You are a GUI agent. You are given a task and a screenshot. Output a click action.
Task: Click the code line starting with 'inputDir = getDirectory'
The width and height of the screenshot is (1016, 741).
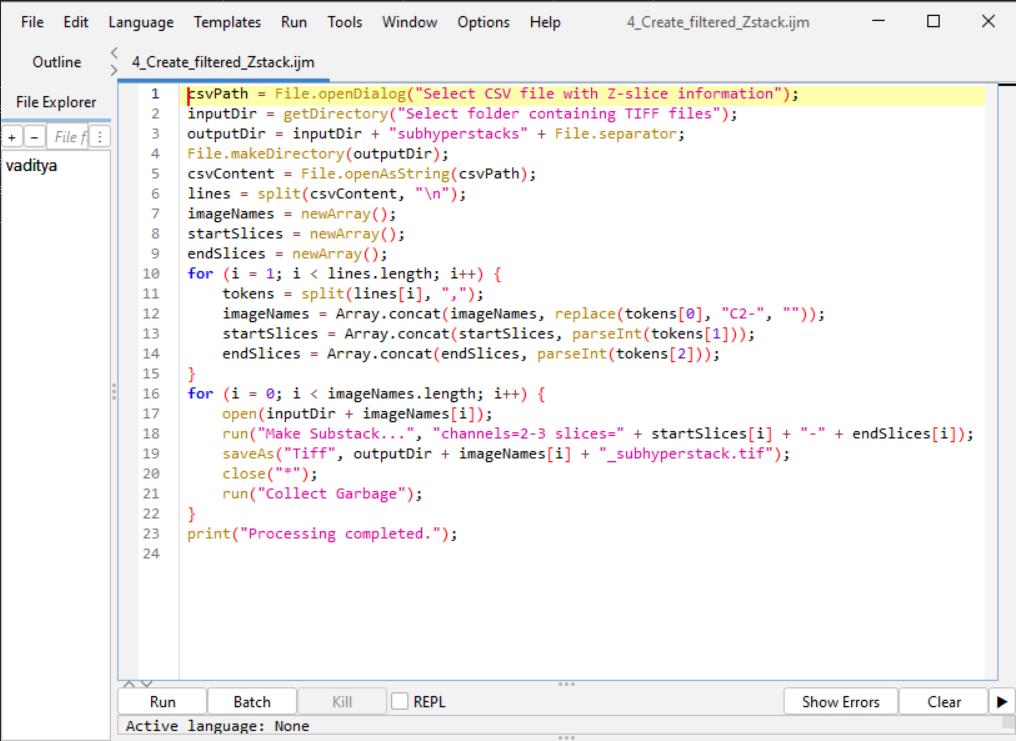(x=463, y=114)
